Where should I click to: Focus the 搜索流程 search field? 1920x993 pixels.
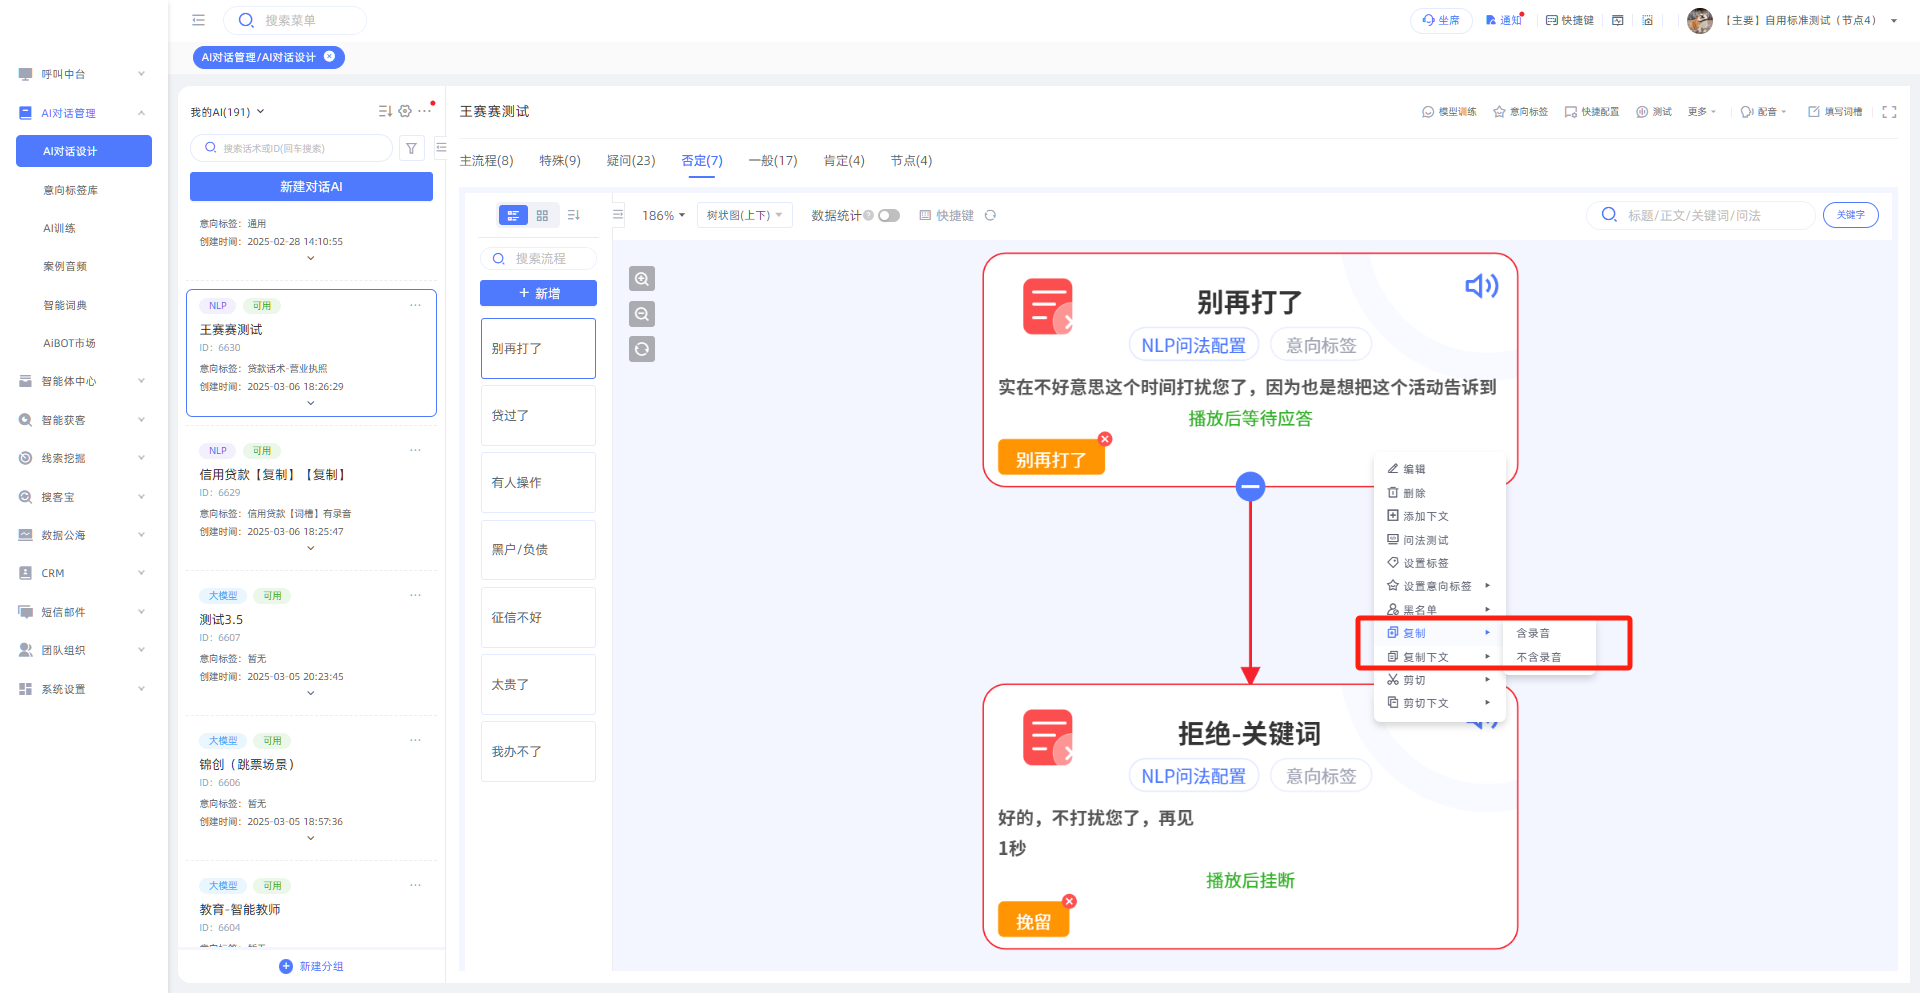pos(538,258)
